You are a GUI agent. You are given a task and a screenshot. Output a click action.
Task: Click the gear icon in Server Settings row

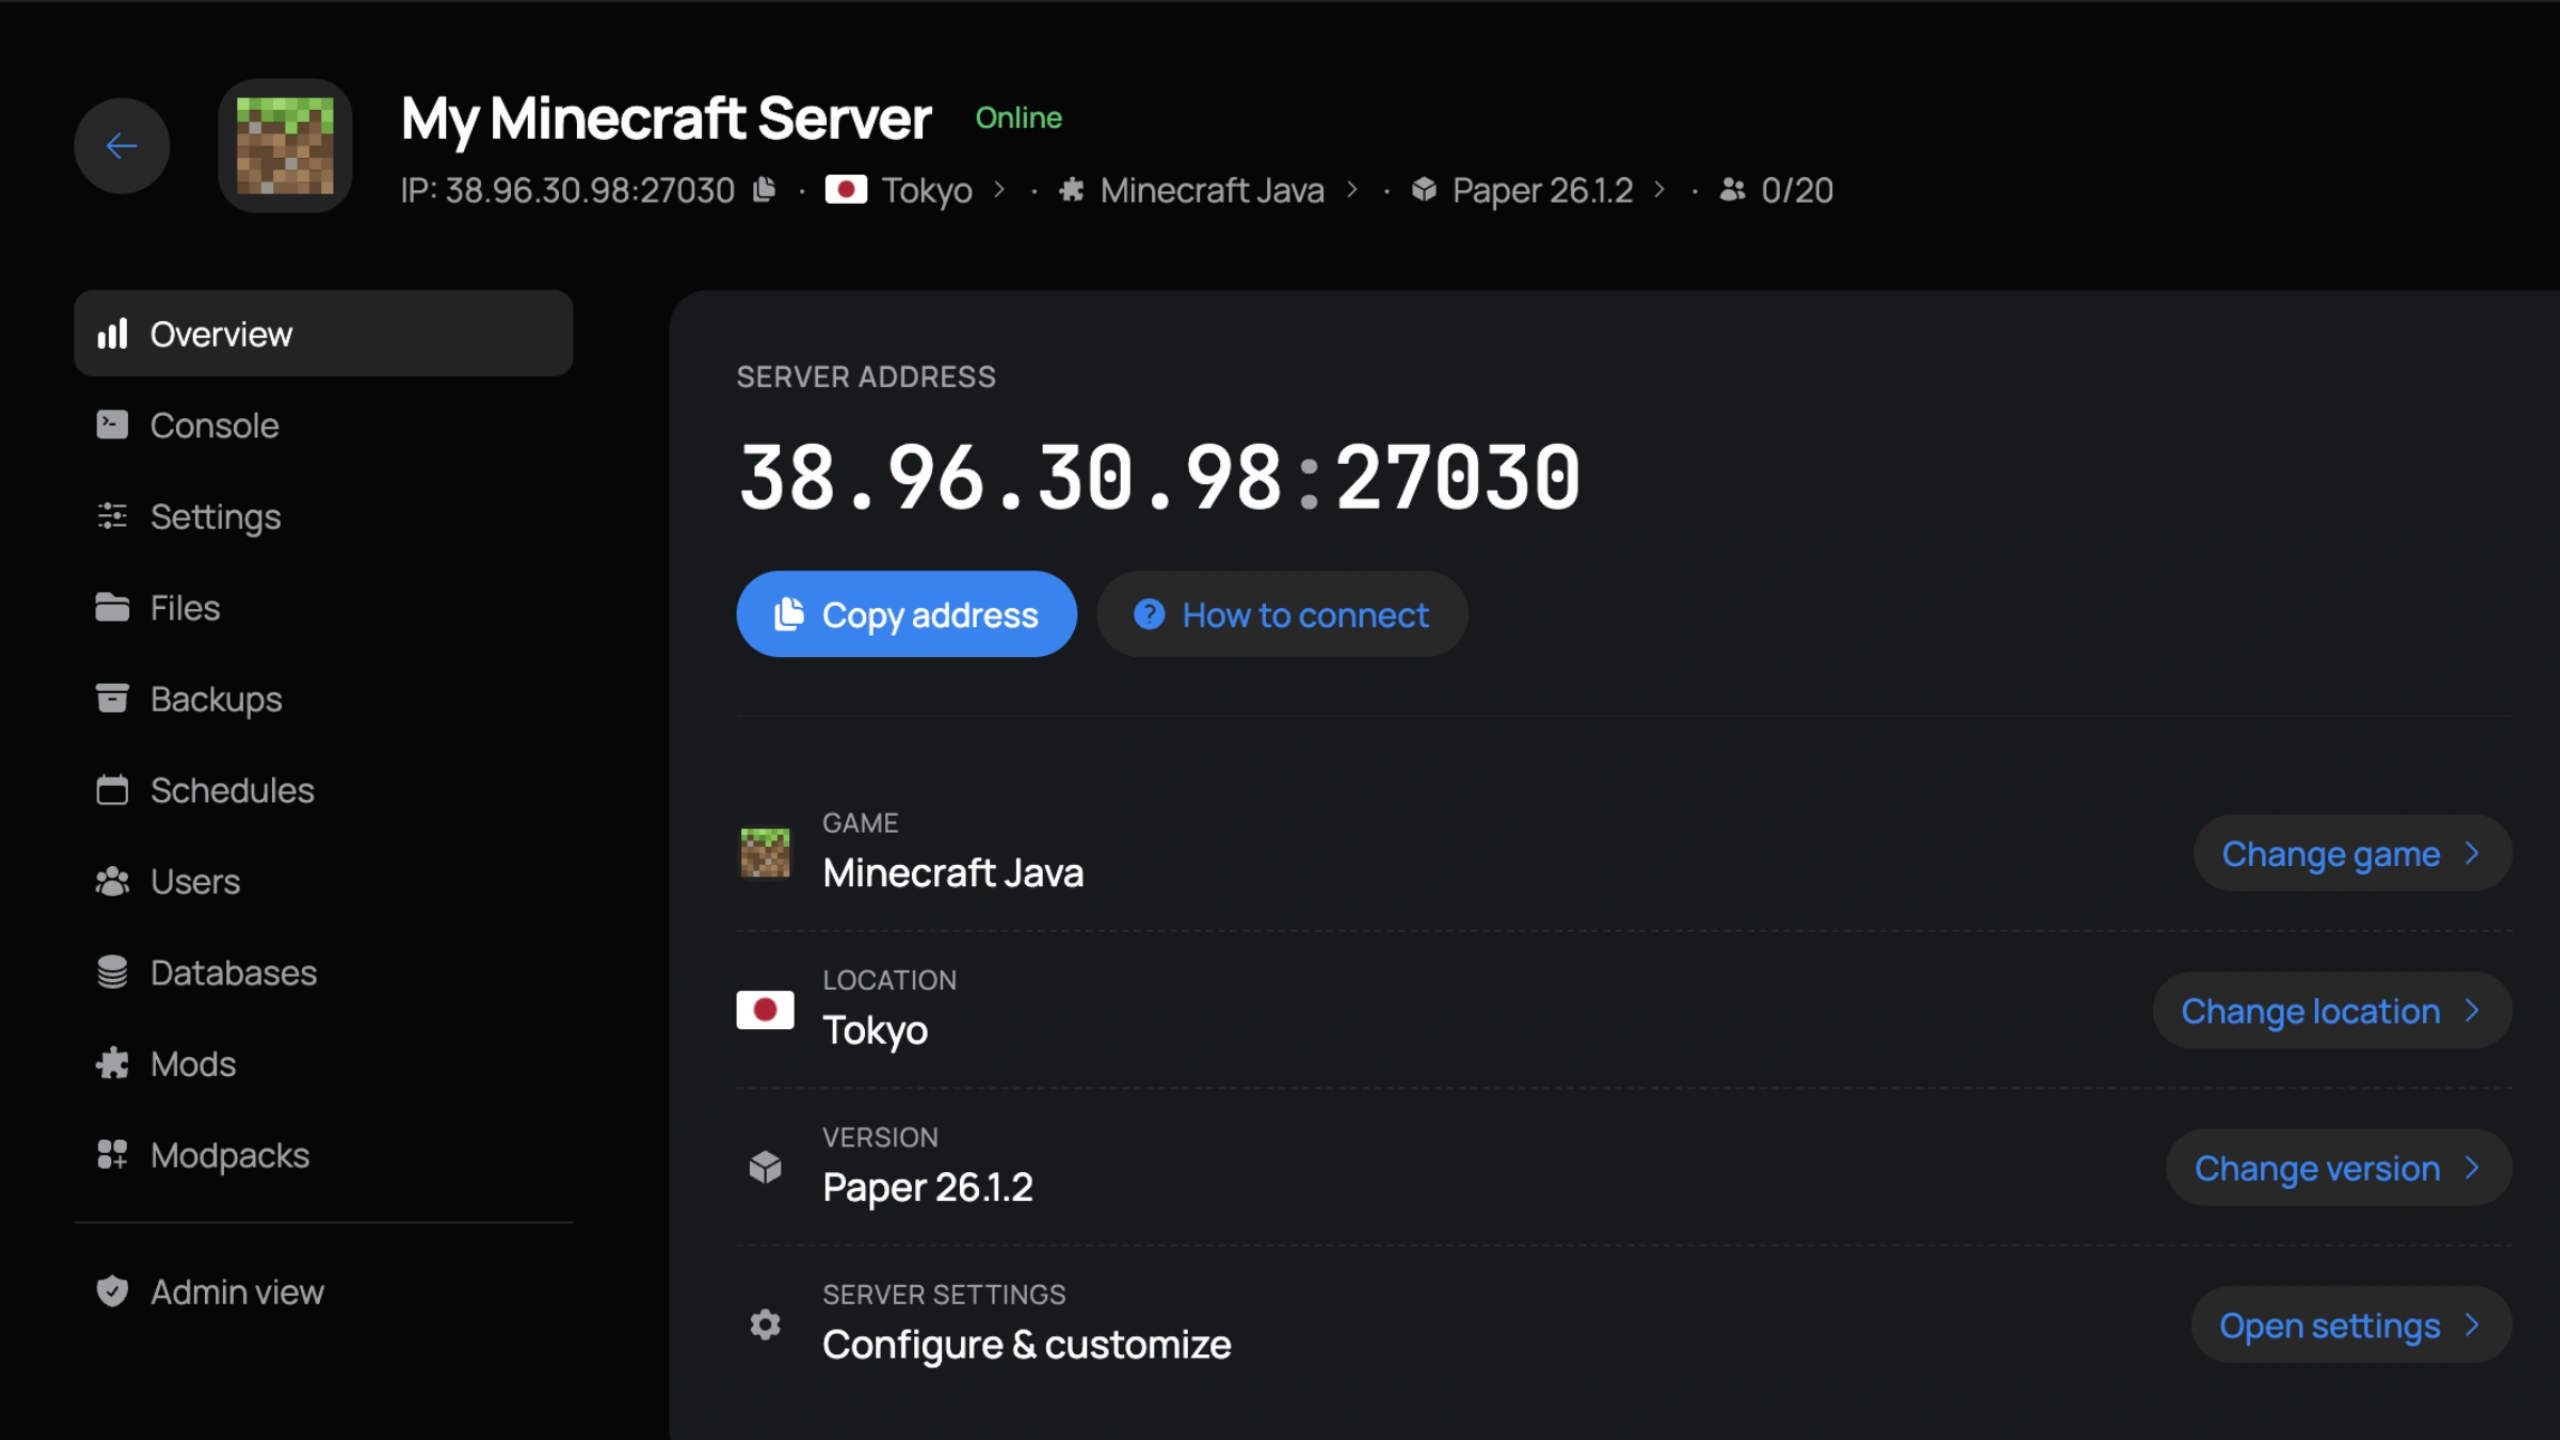click(765, 1324)
